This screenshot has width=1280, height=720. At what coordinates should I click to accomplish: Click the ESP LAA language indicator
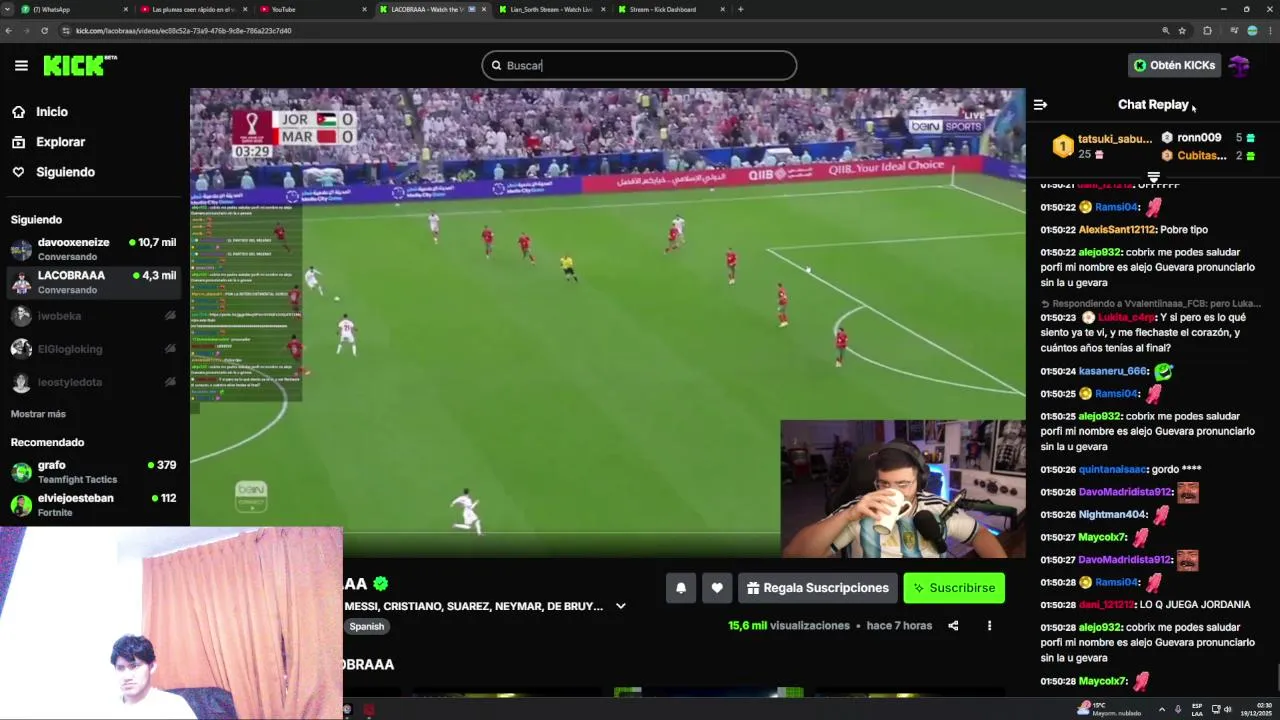click(x=1197, y=709)
